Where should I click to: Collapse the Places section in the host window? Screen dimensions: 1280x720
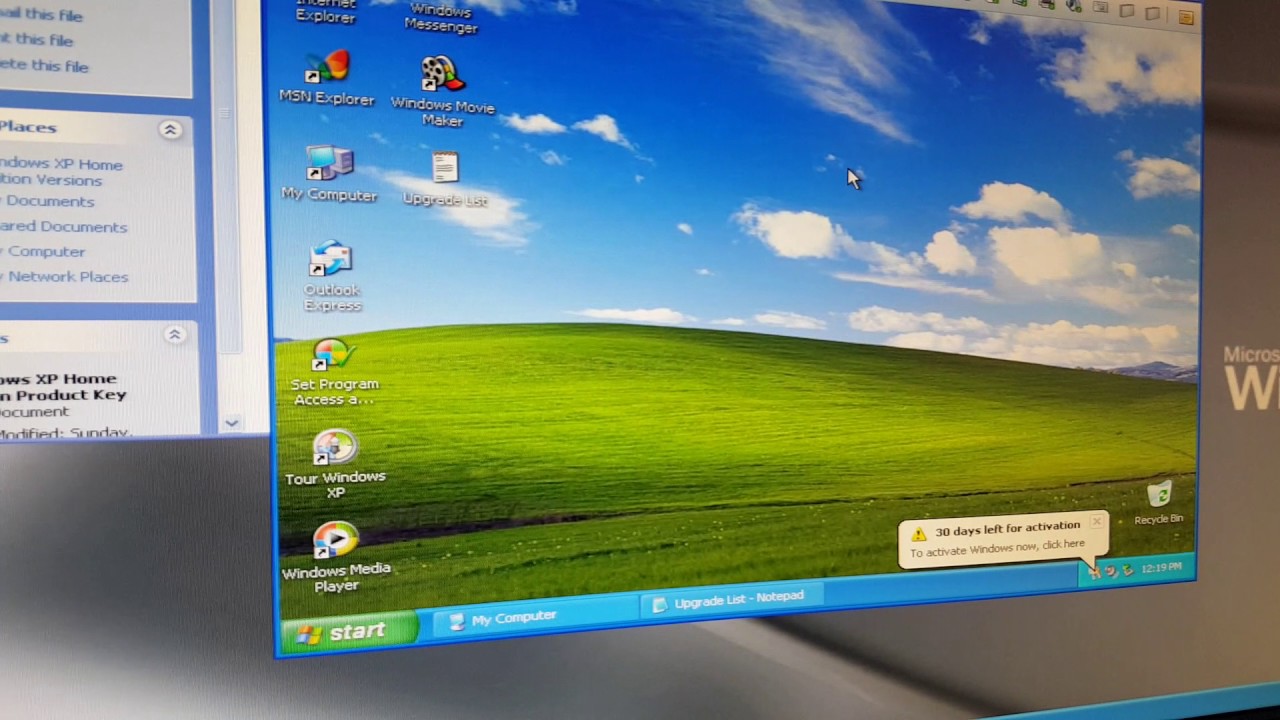click(x=170, y=129)
